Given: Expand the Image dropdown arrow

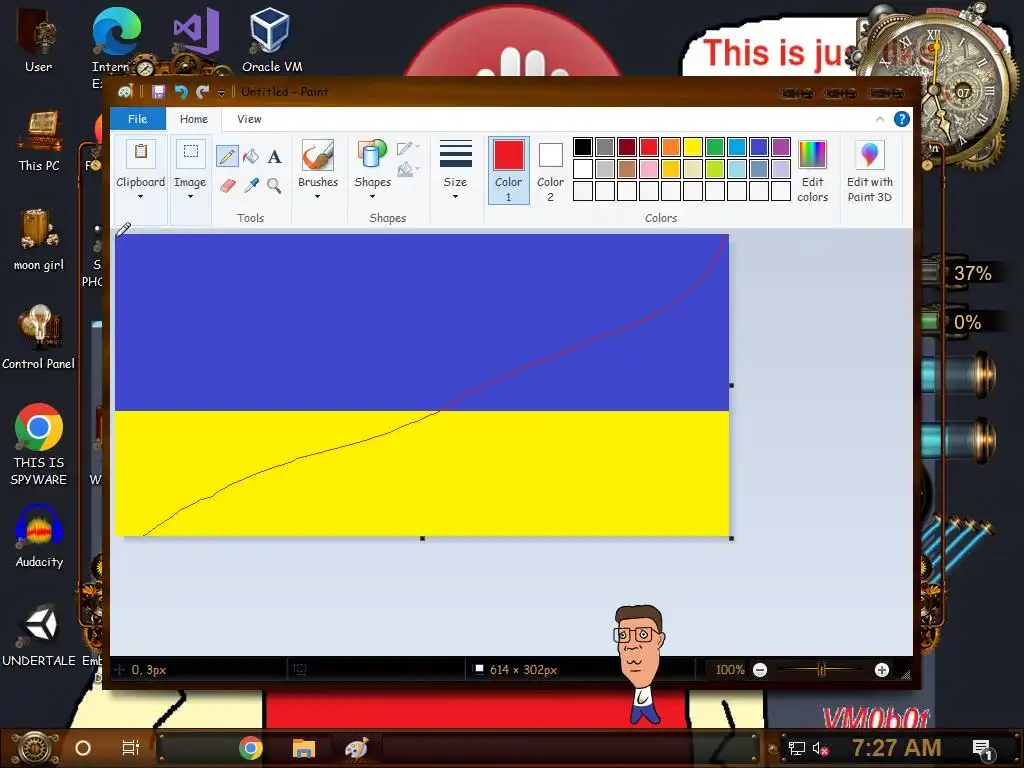Looking at the screenshot, I should (190, 197).
